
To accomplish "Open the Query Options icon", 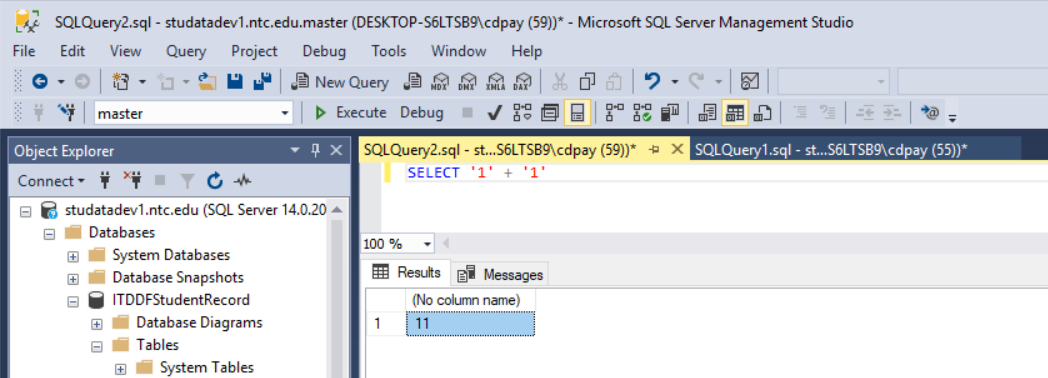I will [550, 113].
